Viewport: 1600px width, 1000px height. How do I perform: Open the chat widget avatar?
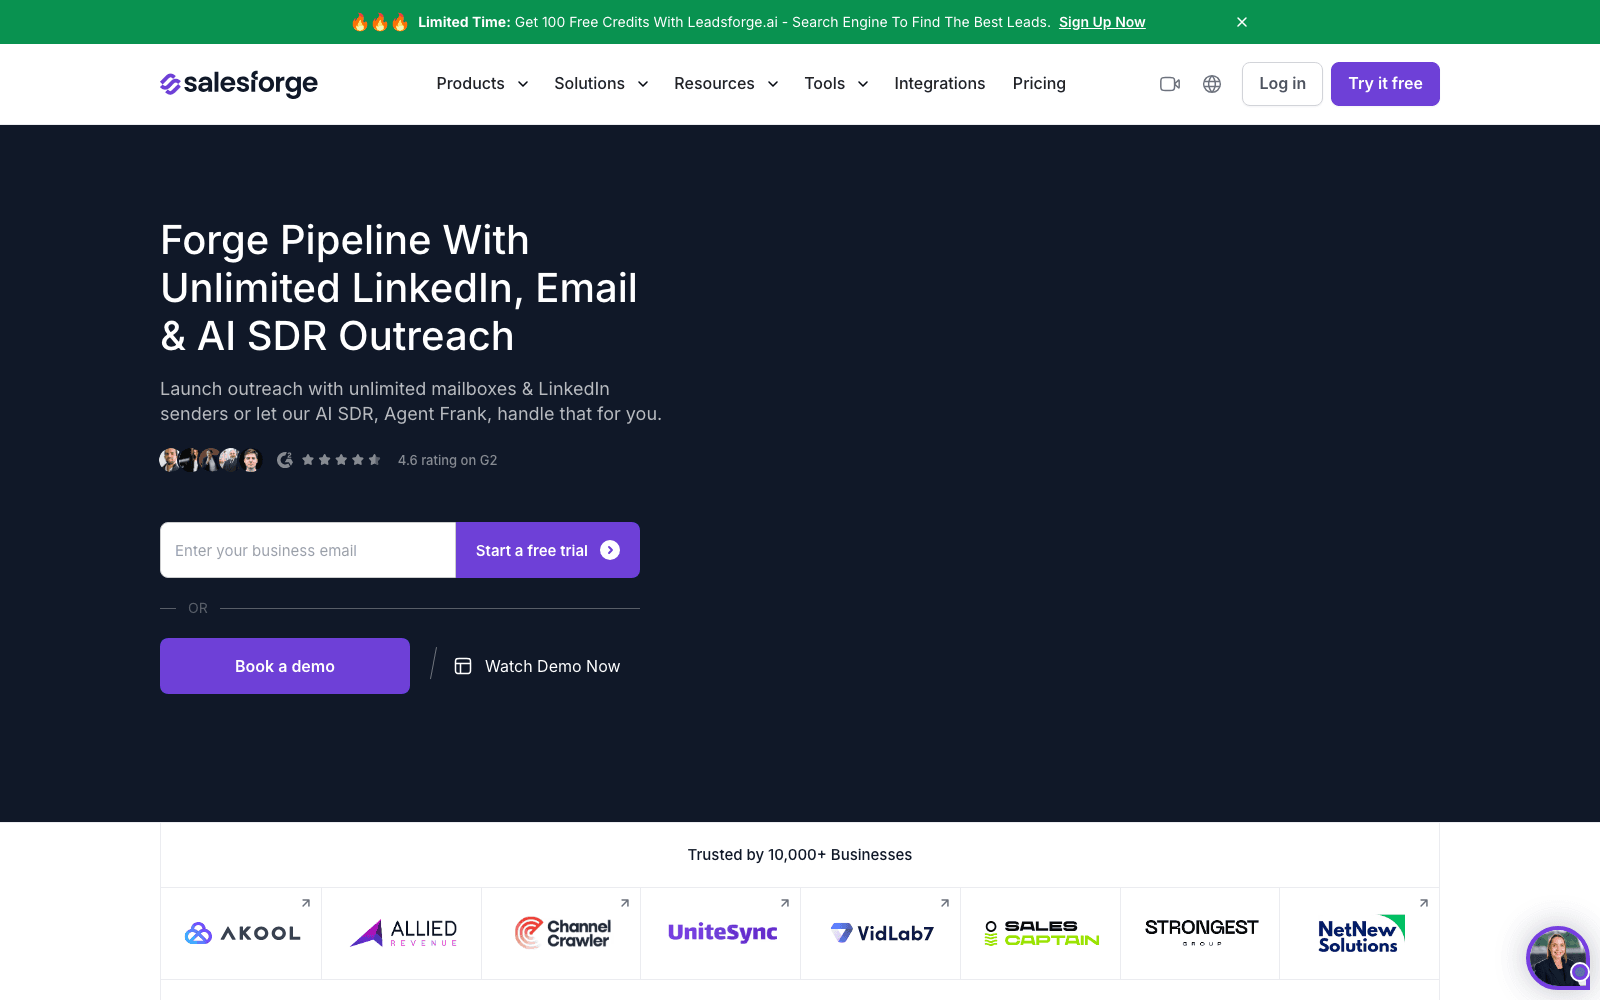click(x=1558, y=958)
